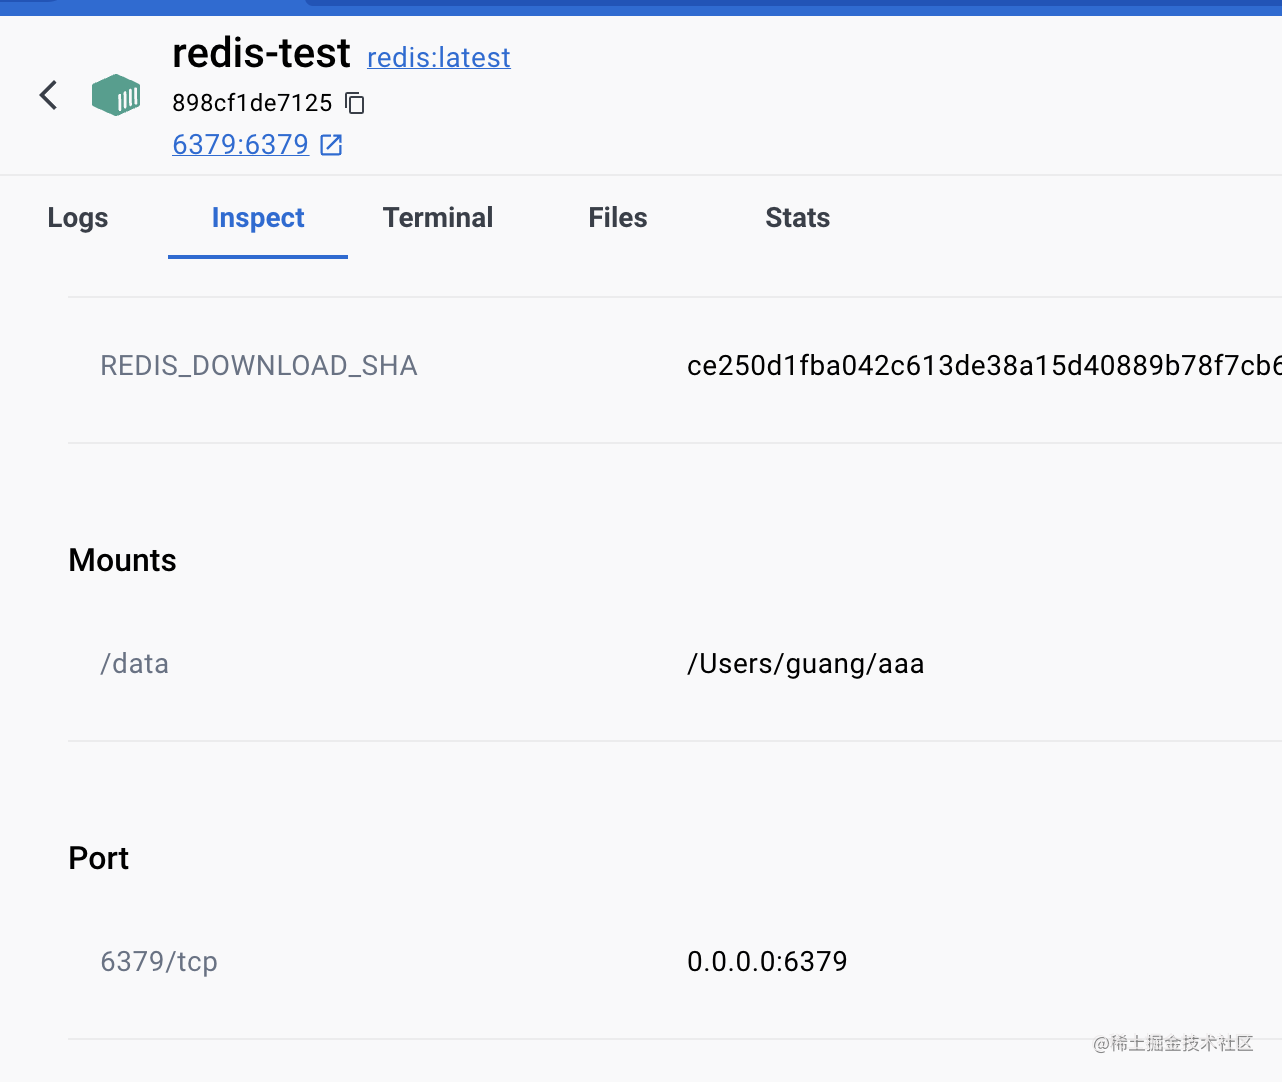The height and width of the screenshot is (1082, 1282).
Task: Click the container ID text 898cf1de7125
Action: tap(252, 103)
